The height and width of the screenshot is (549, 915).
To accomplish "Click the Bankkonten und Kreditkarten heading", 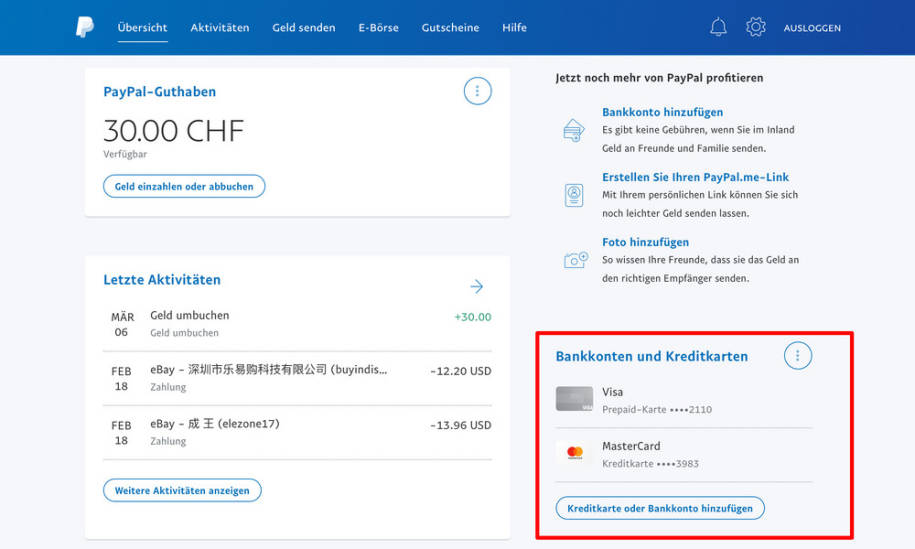I will 651,356.
